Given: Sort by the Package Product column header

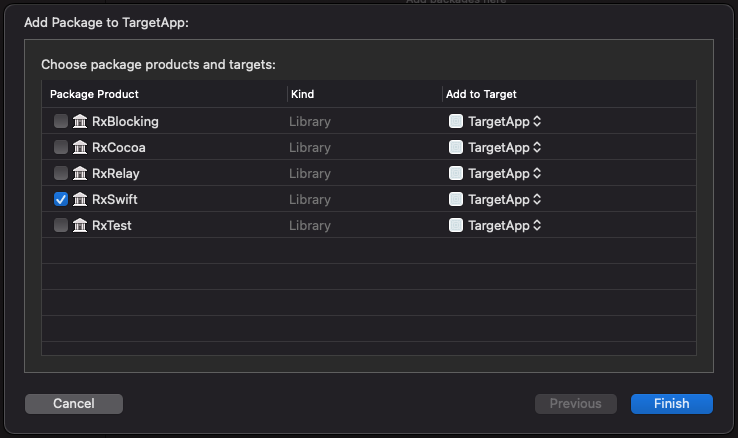Looking at the screenshot, I should click(x=94, y=94).
